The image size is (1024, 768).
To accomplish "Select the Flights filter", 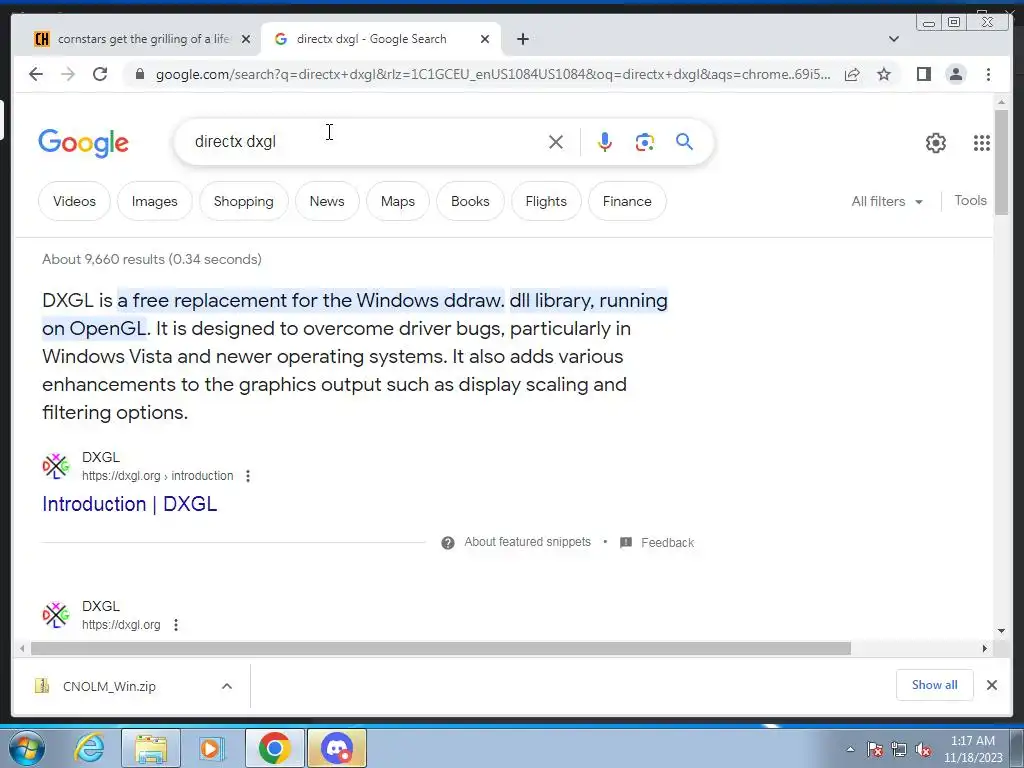I will (546, 201).
